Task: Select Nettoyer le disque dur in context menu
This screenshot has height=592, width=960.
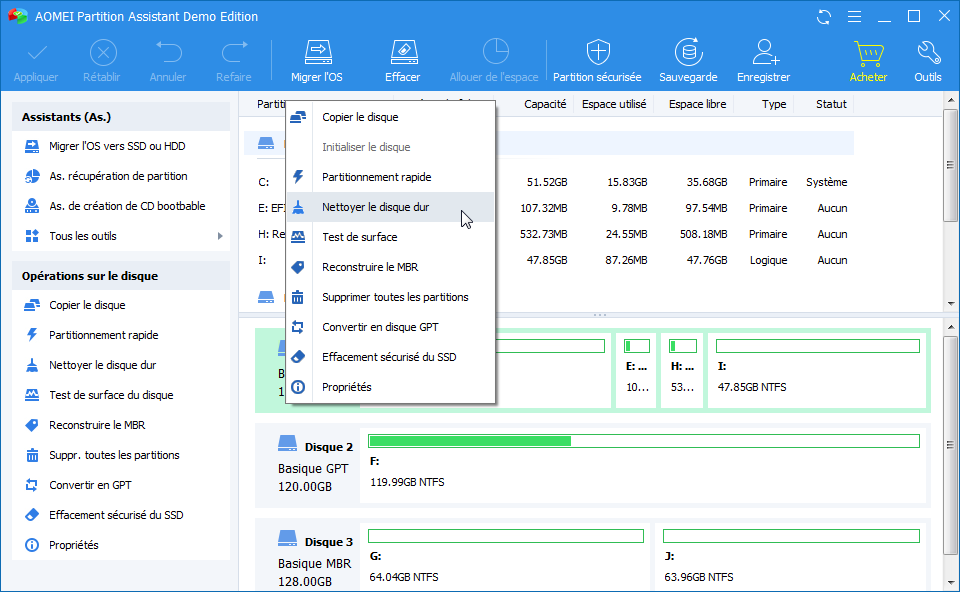Action: [375, 207]
